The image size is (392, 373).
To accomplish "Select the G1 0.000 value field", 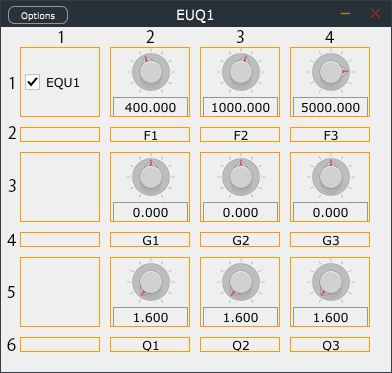I will (150, 212).
